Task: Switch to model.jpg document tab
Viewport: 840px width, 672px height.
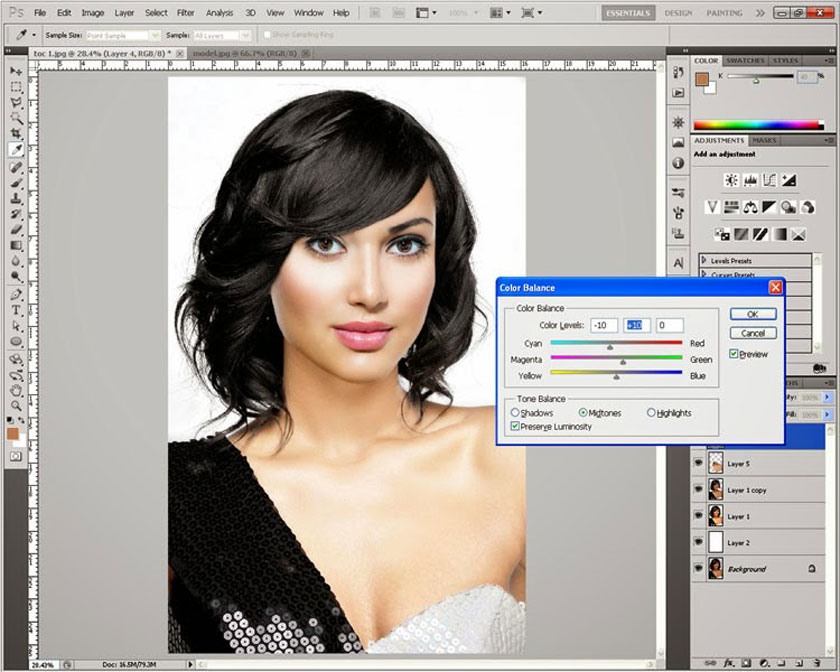Action: [244, 54]
